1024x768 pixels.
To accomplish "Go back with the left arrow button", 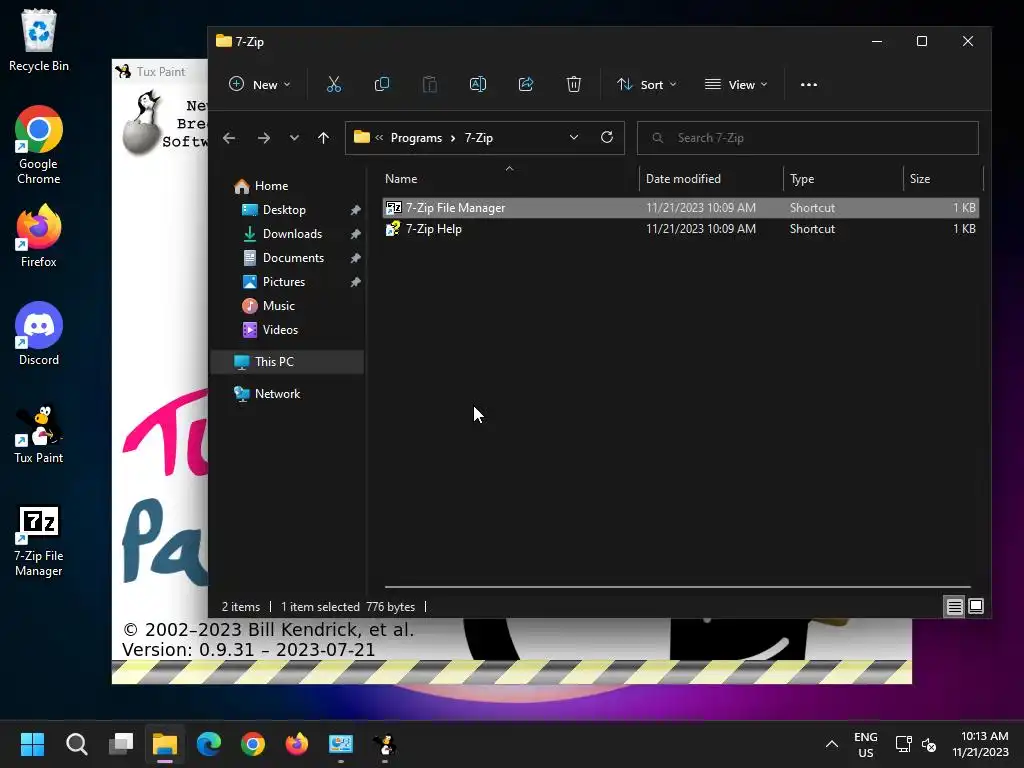I will (x=229, y=138).
